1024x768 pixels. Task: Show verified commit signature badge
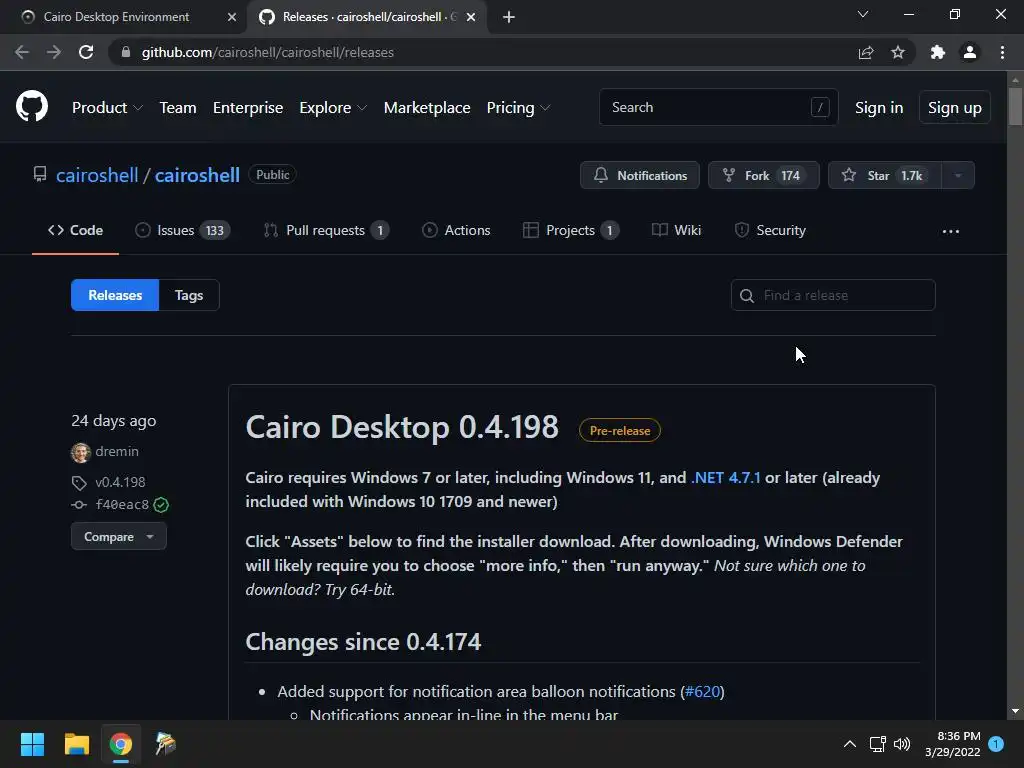[161, 505]
